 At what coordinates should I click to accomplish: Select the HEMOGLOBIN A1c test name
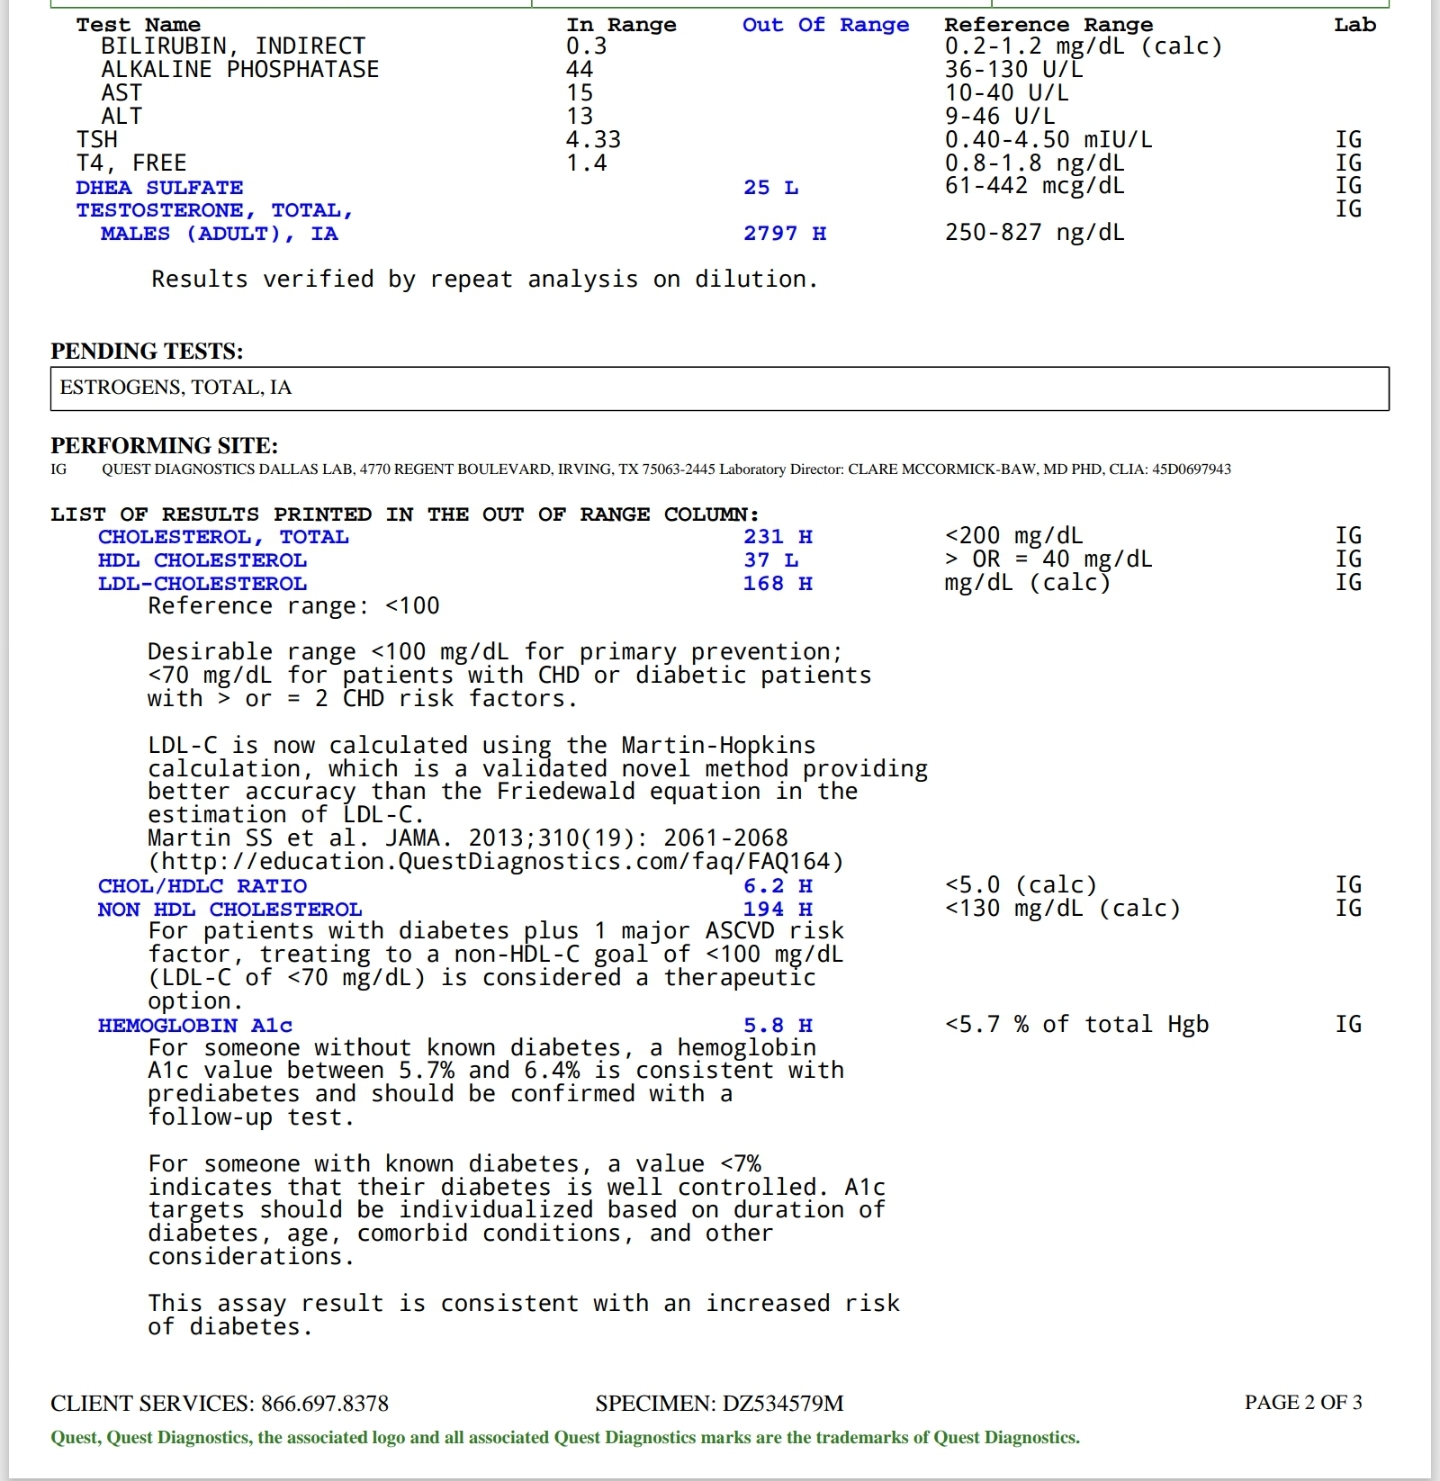coord(195,1026)
